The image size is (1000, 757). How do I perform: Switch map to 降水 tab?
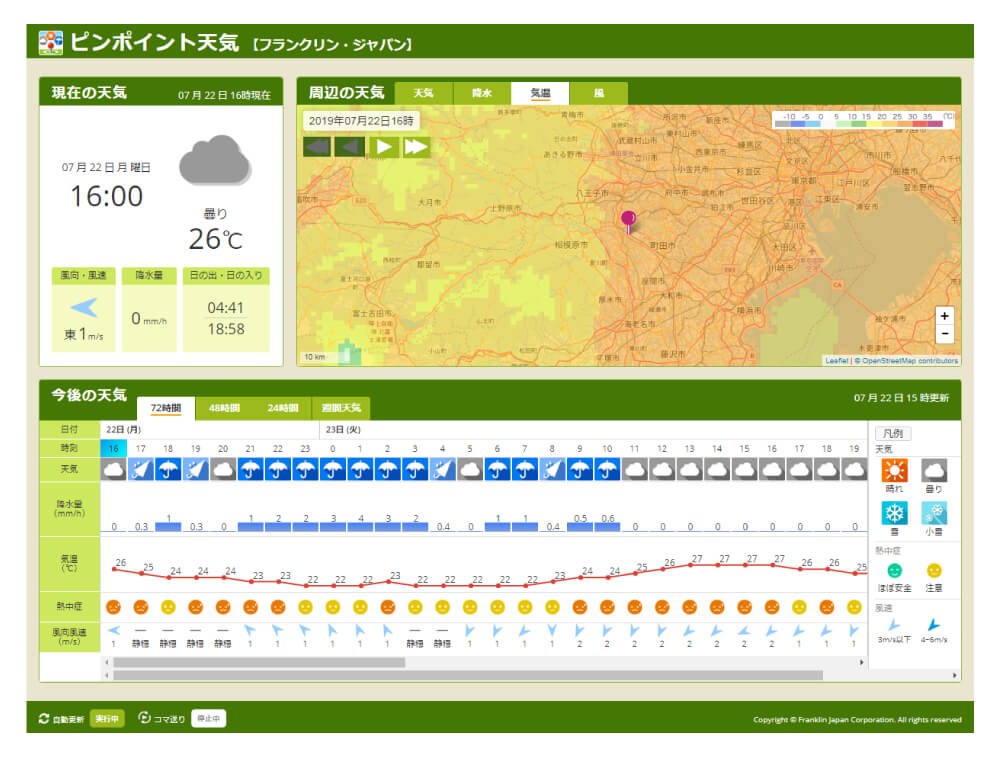[x=482, y=93]
